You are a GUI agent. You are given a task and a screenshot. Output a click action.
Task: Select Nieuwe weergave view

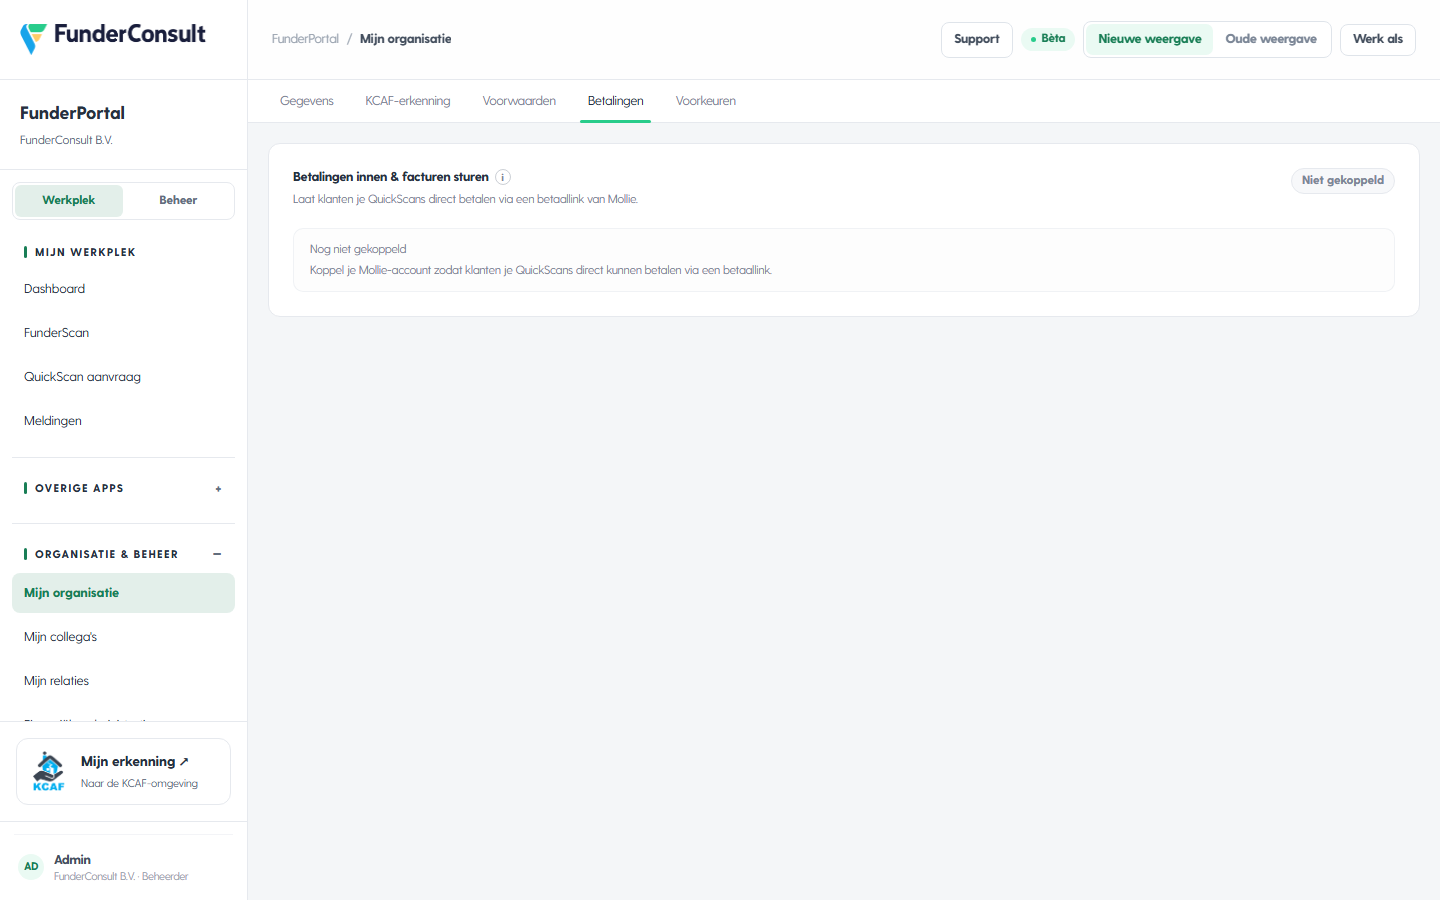point(1150,39)
